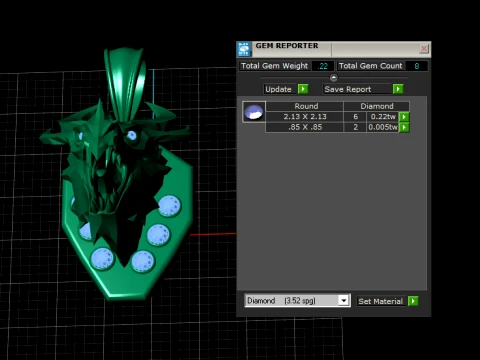
Task: Select the 2.13 X 2.13 size cell
Action: (305, 117)
